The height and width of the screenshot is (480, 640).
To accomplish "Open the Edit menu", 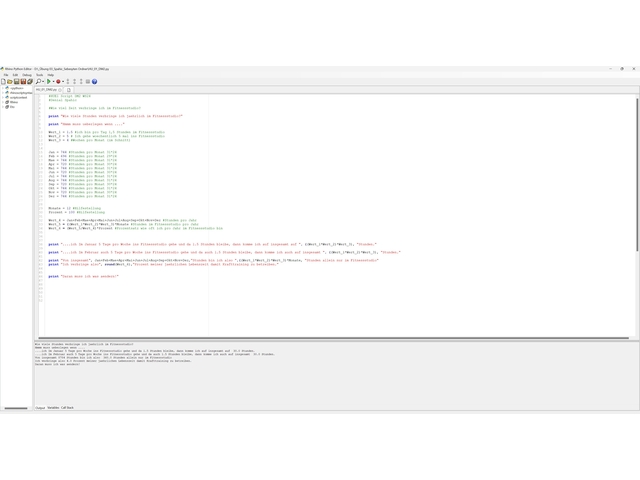I will point(15,75).
